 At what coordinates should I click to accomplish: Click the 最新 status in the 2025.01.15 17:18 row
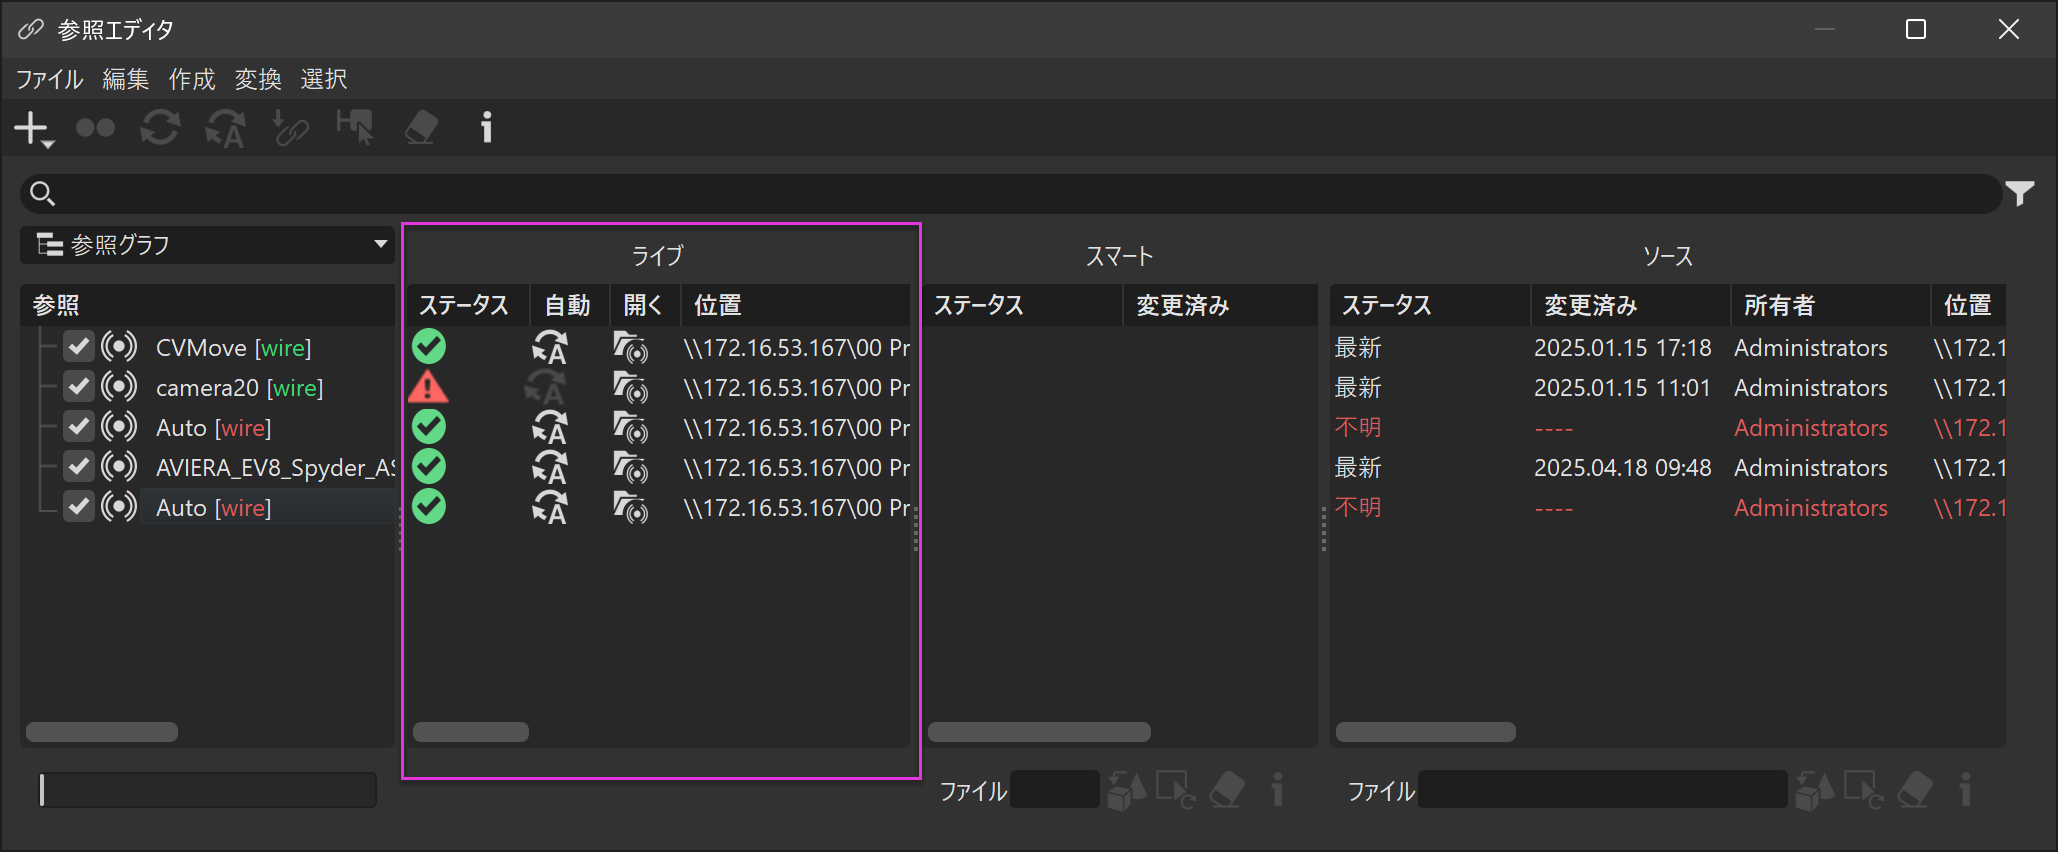[x=1358, y=347]
